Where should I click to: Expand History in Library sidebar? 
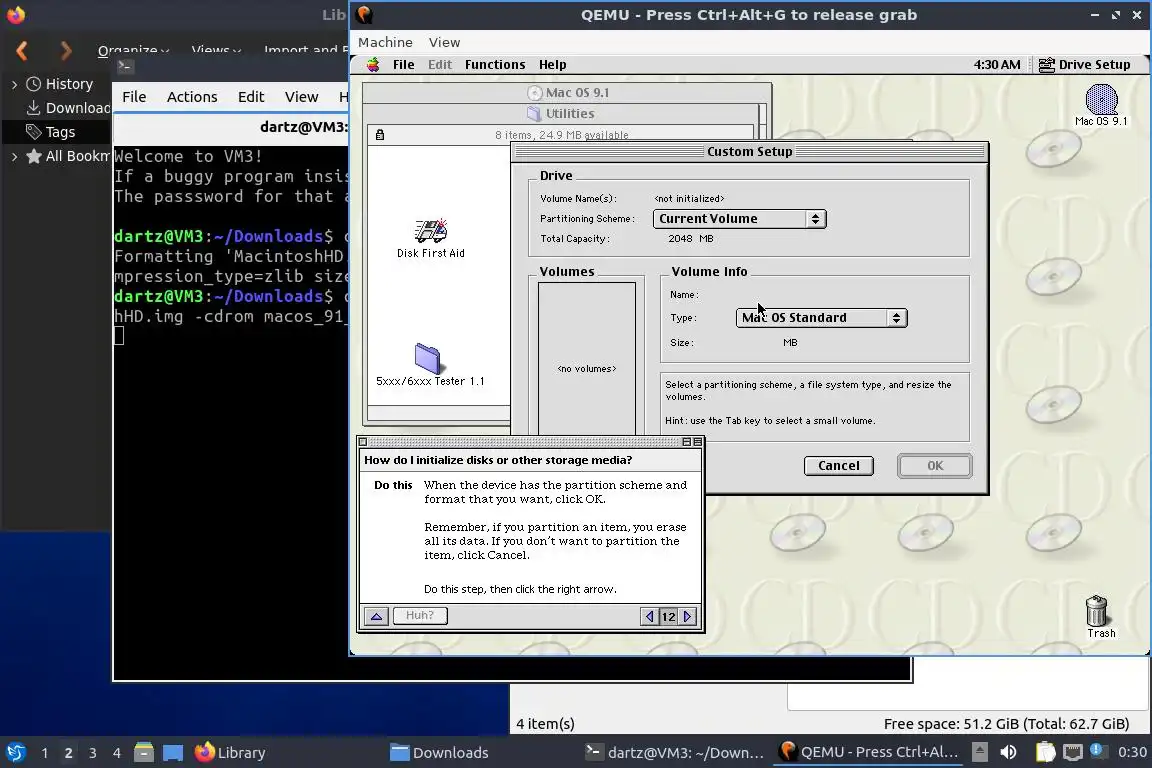pos(14,85)
